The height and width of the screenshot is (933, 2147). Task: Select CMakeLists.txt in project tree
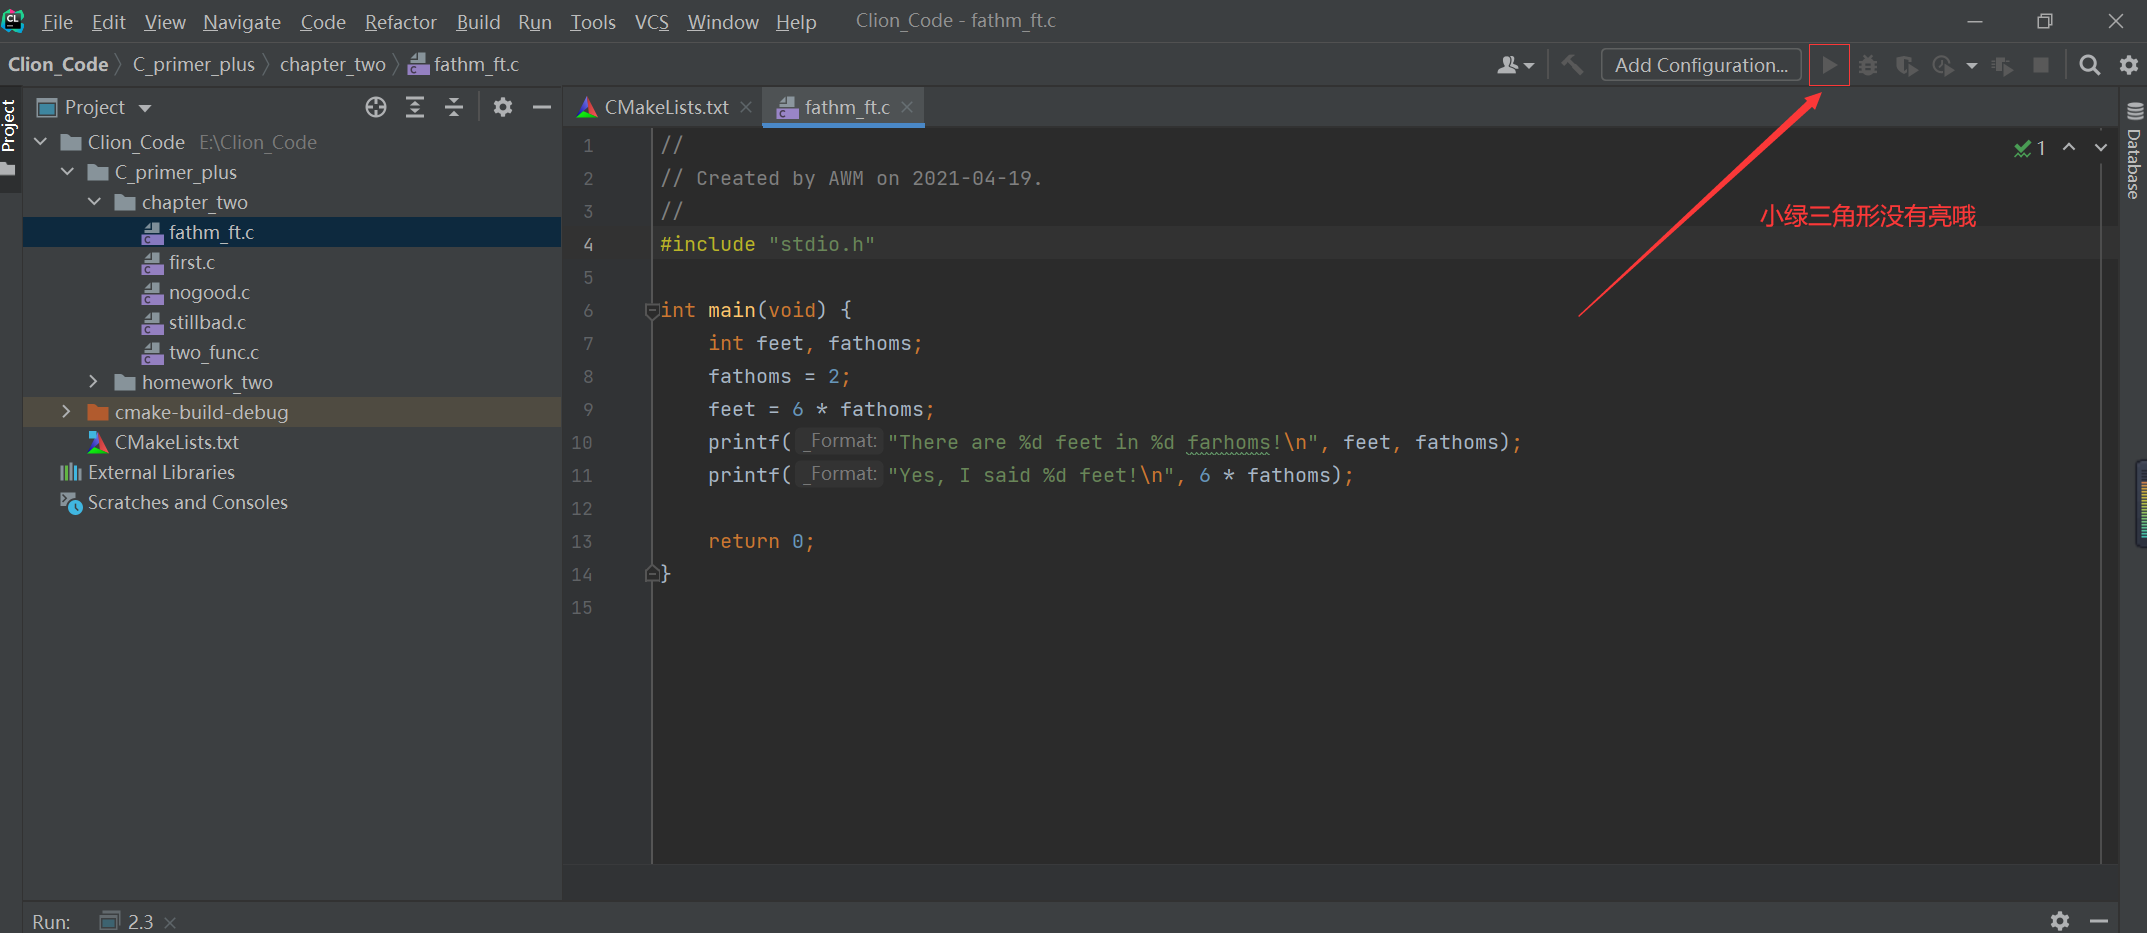pyautogui.click(x=176, y=442)
